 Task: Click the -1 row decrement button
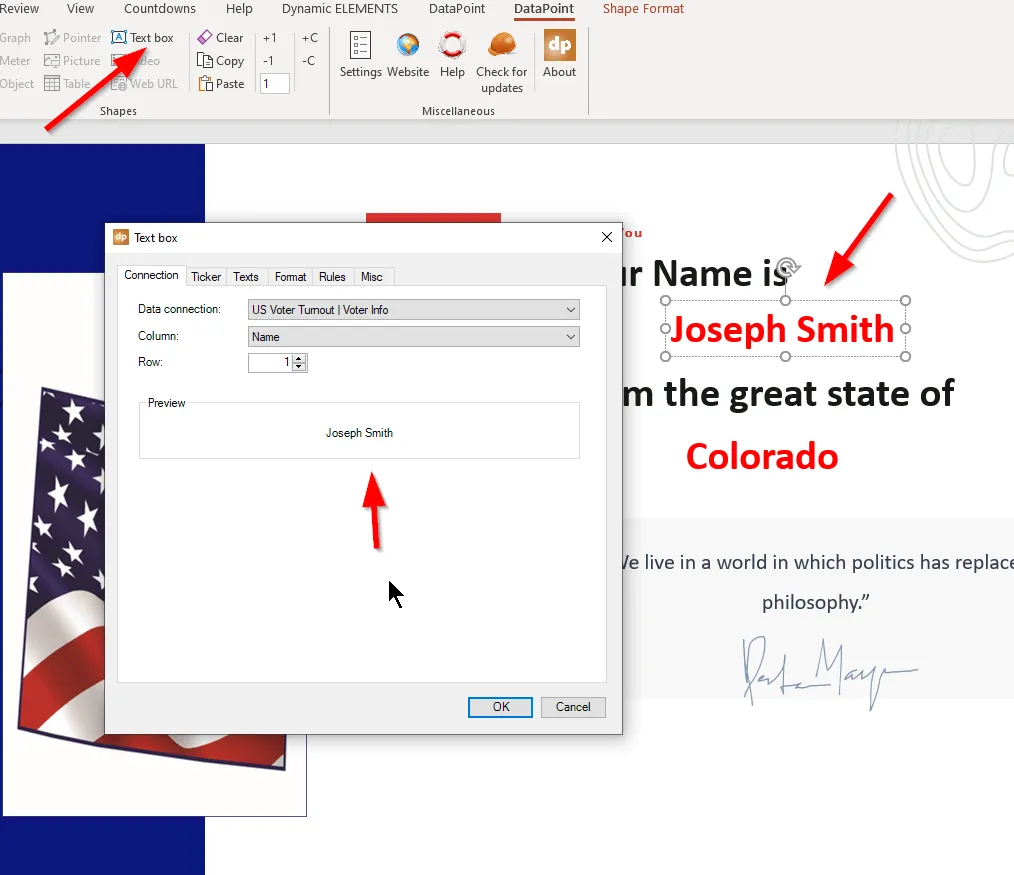point(268,61)
